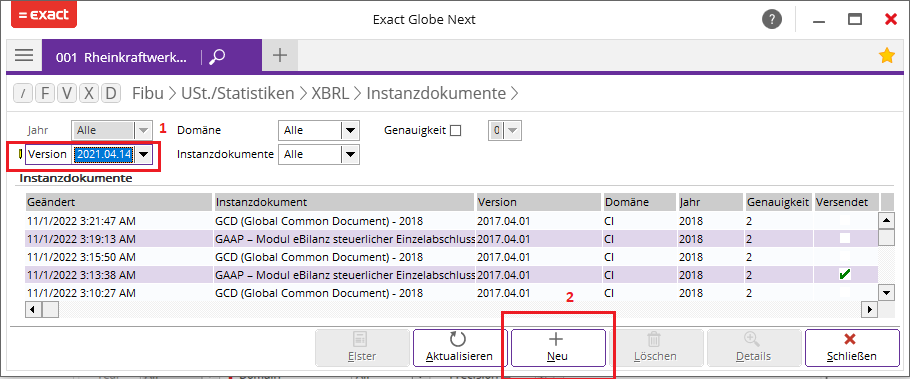Click the X shortcut key button
The image size is (910, 379).
[89, 93]
